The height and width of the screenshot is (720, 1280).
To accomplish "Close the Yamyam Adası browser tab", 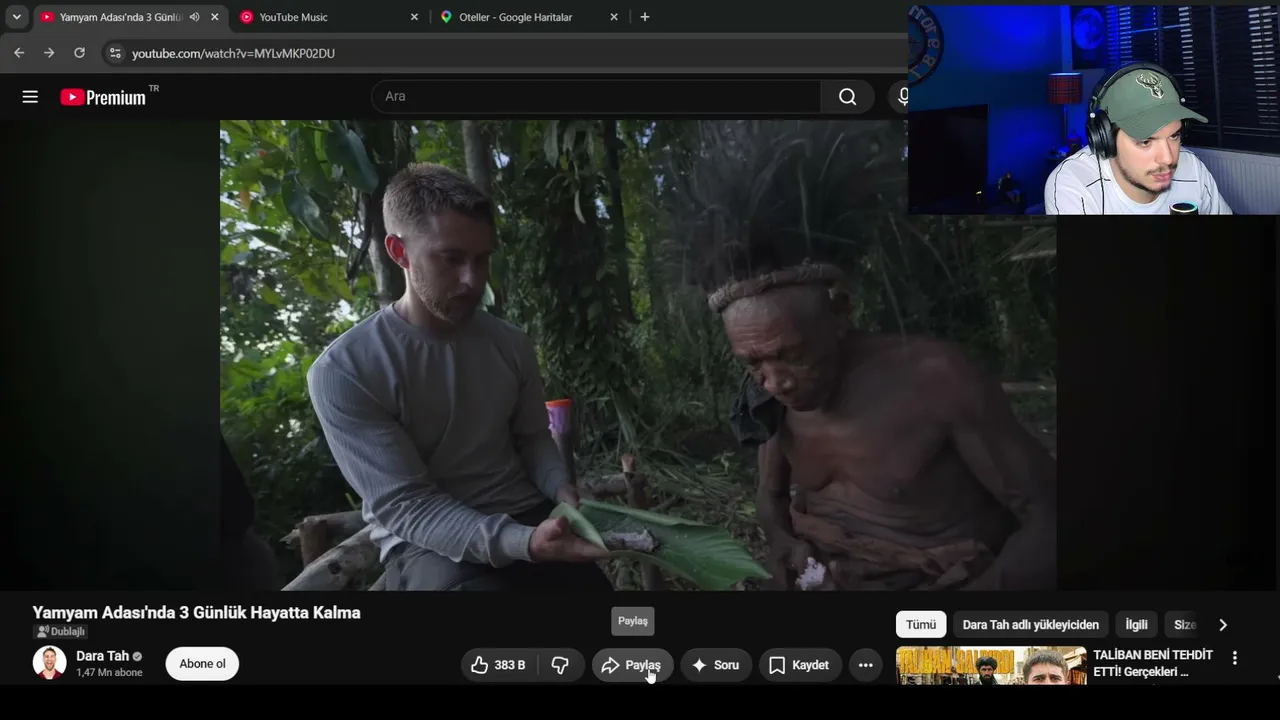I will [x=214, y=17].
